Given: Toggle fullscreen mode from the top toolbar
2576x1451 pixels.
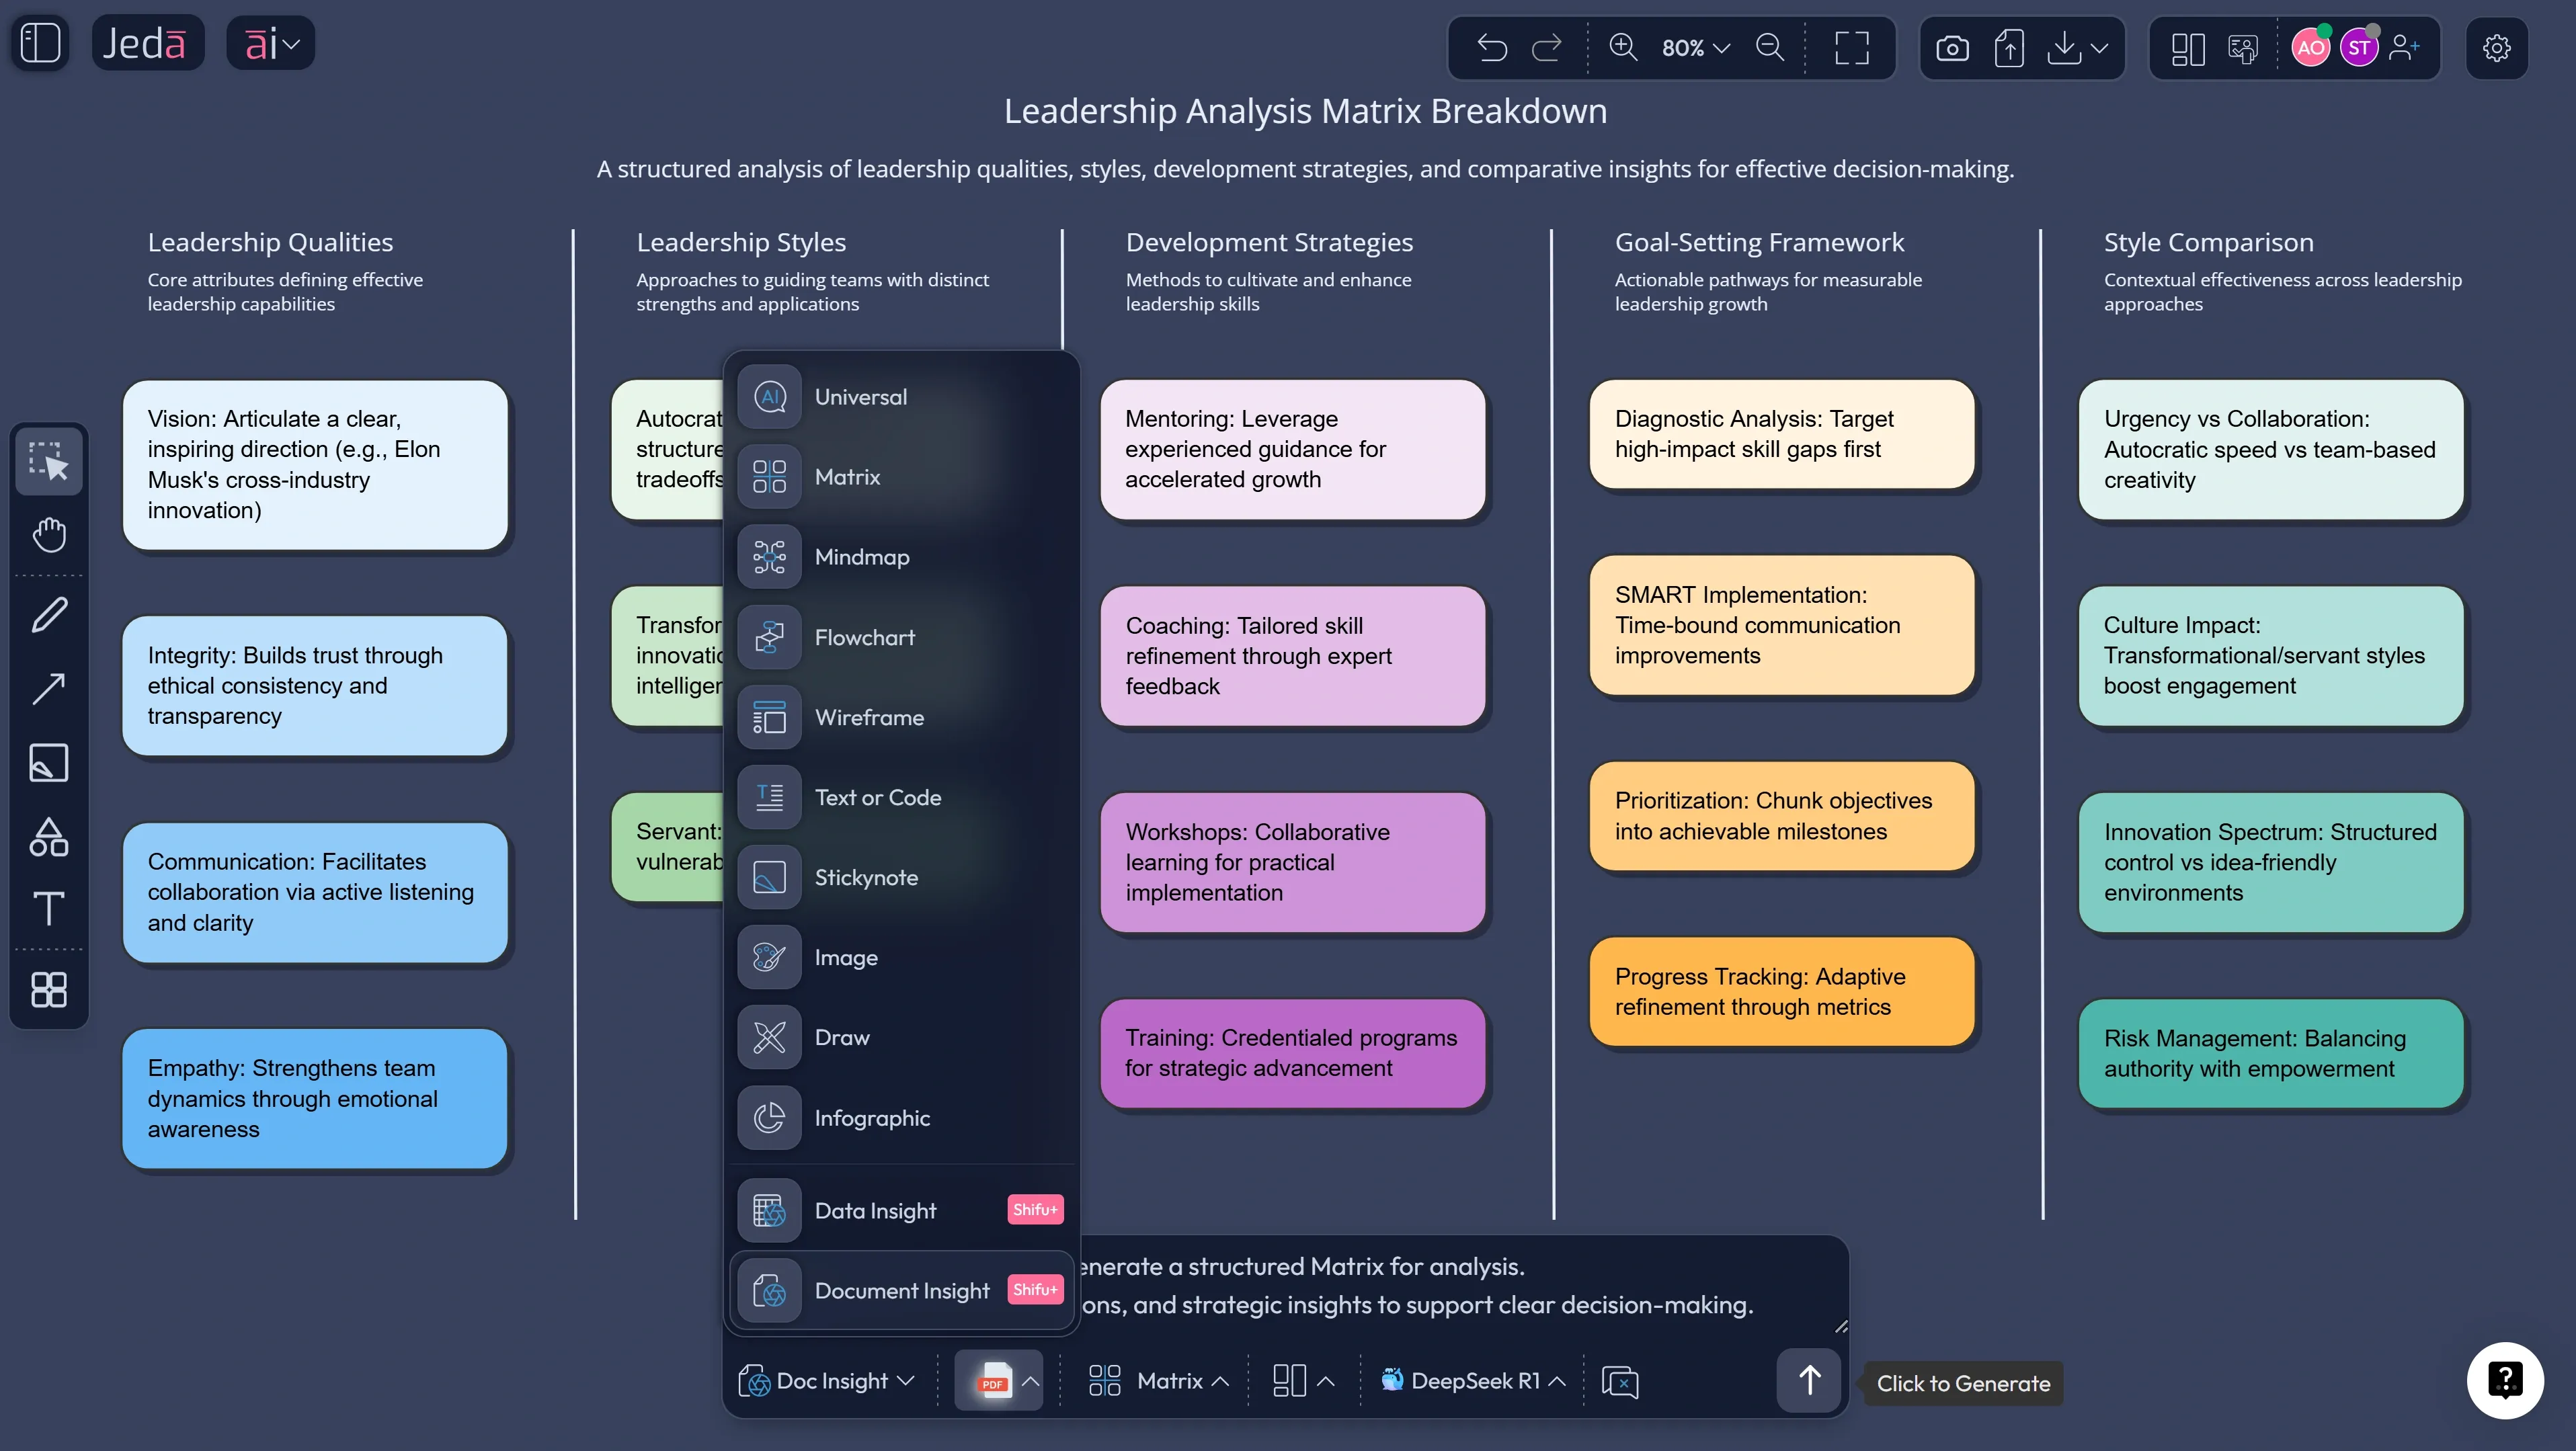Looking at the screenshot, I should coord(1852,47).
